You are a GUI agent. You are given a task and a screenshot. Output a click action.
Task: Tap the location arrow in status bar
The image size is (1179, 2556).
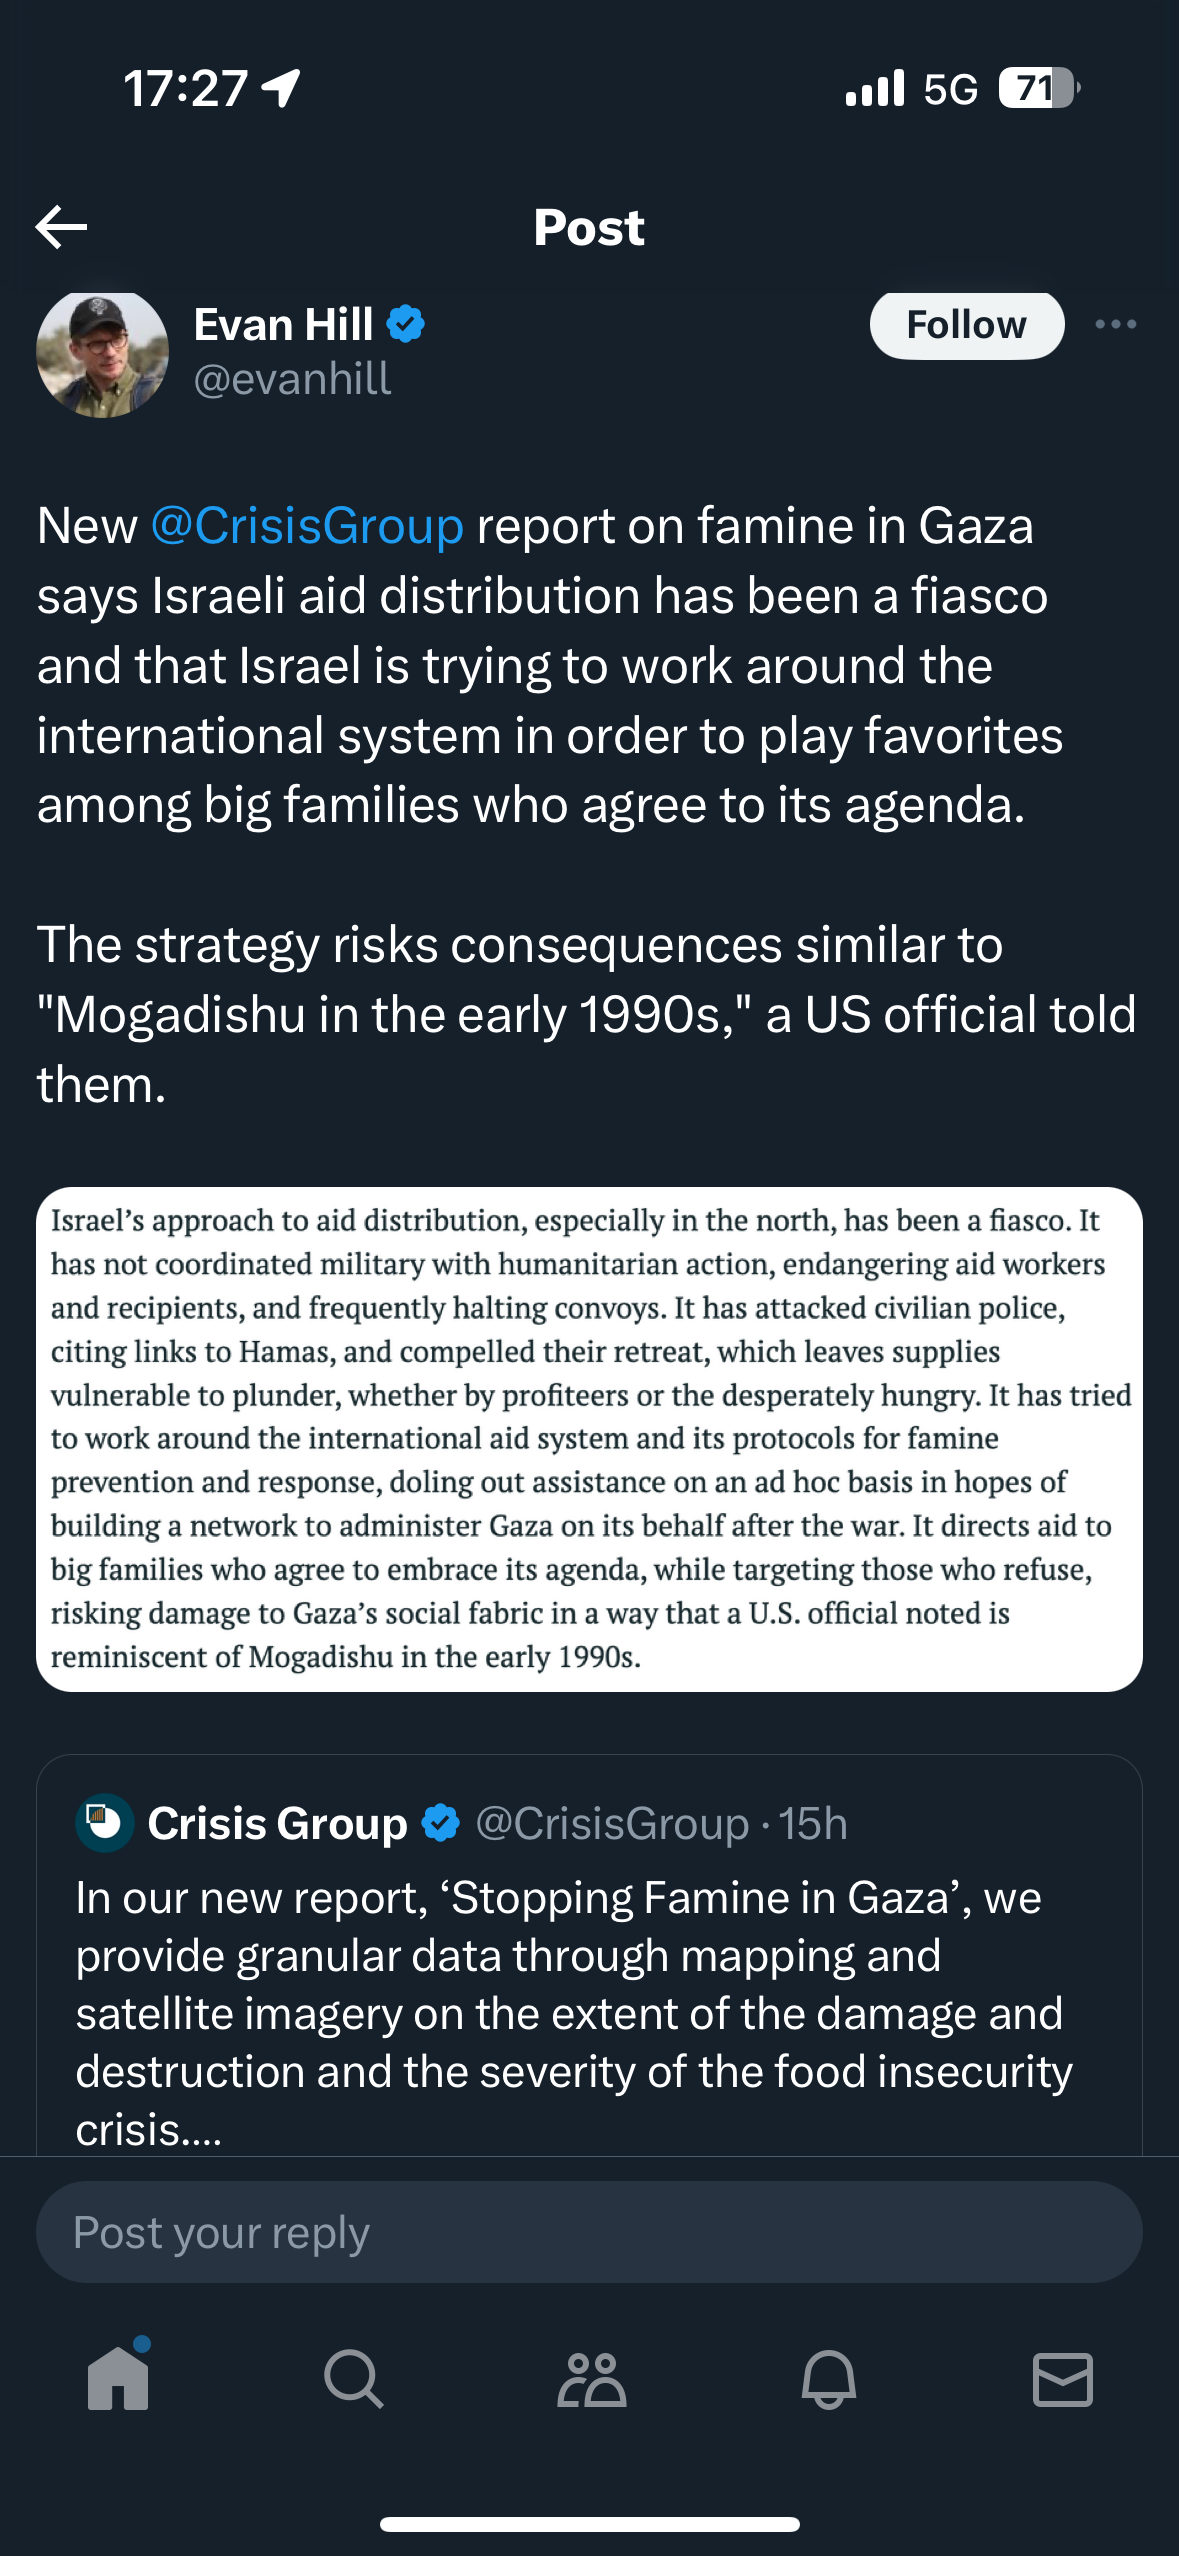pyautogui.click(x=281, y=88)
